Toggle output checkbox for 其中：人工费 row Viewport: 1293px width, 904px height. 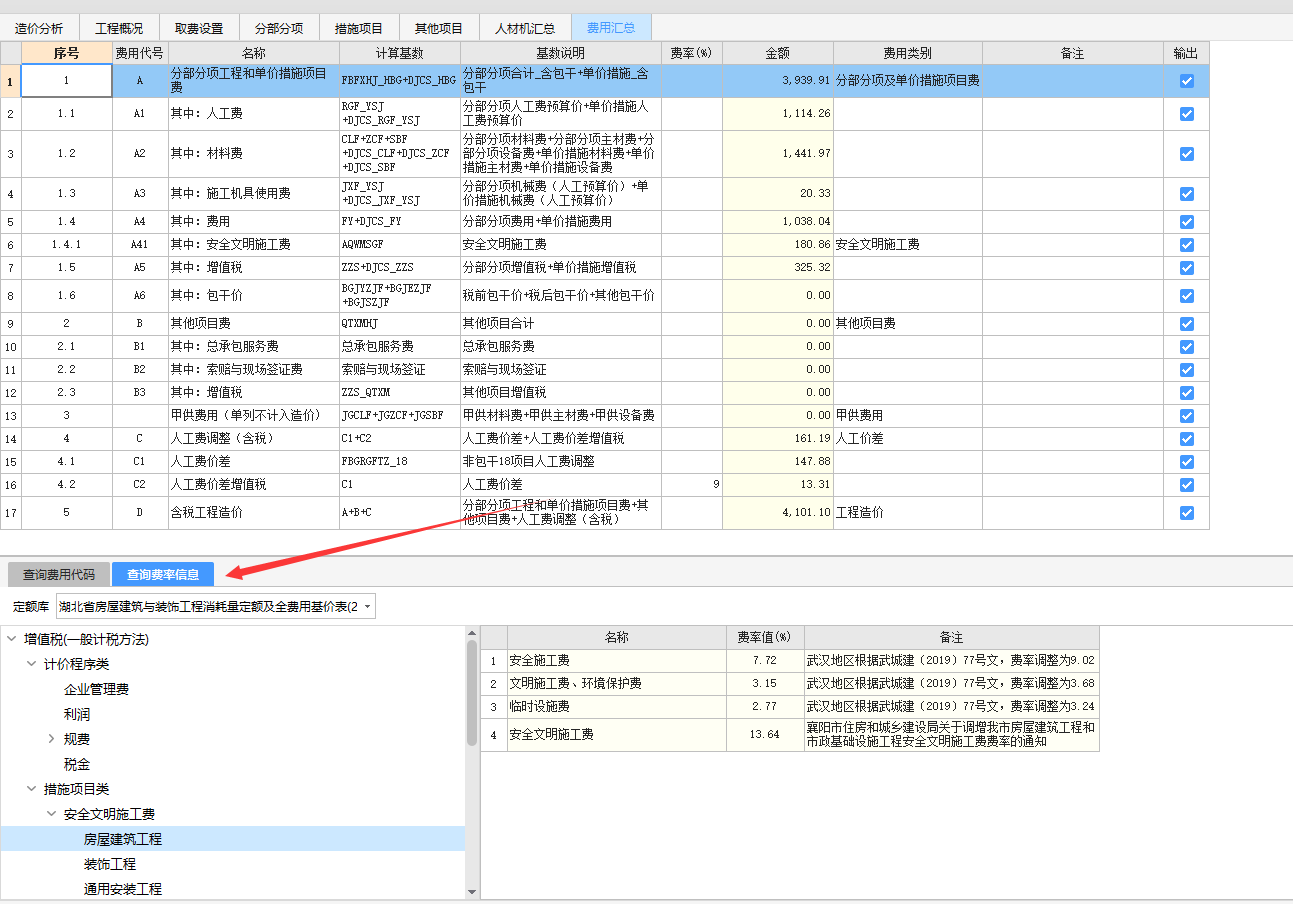[x=1186, y=114]
